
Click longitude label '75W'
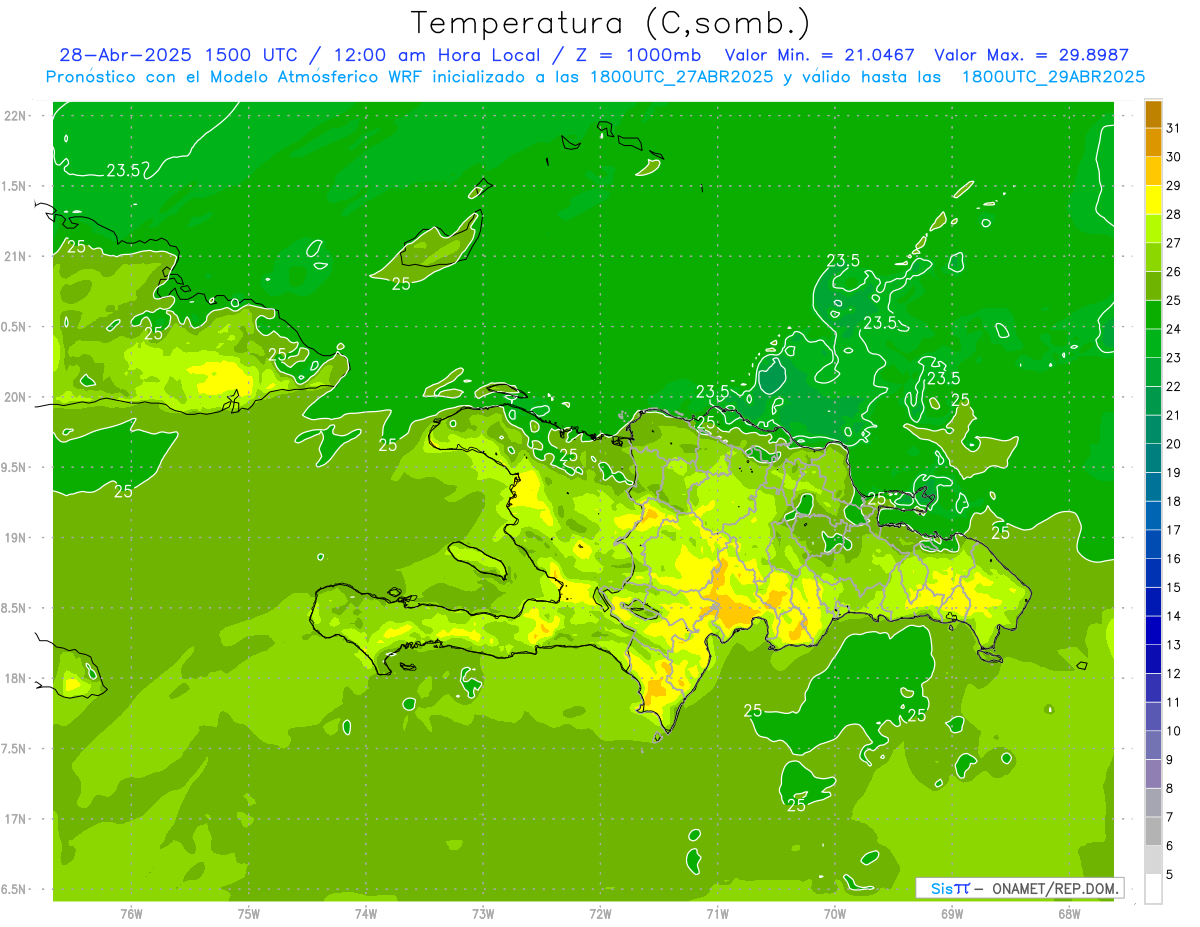click(x=249, y=914)
